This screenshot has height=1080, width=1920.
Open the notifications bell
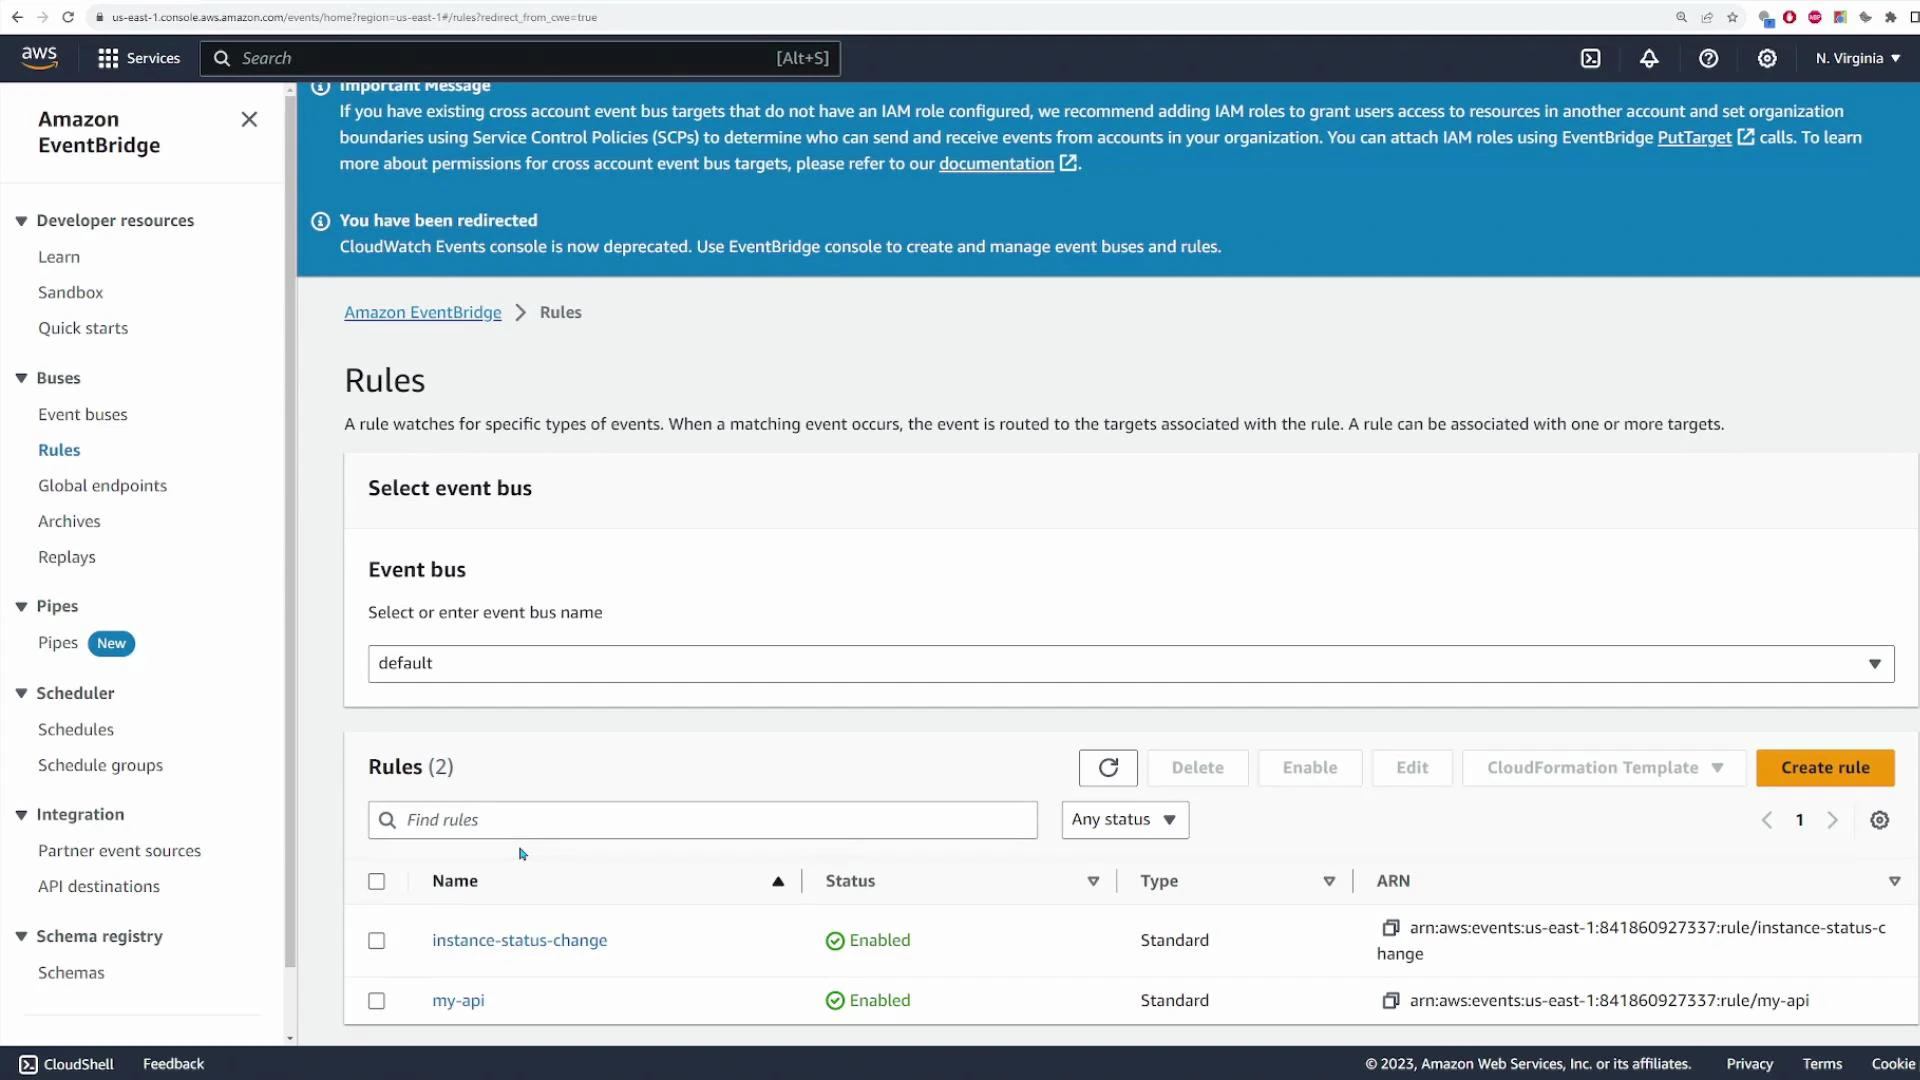(x=1648, y=58)
